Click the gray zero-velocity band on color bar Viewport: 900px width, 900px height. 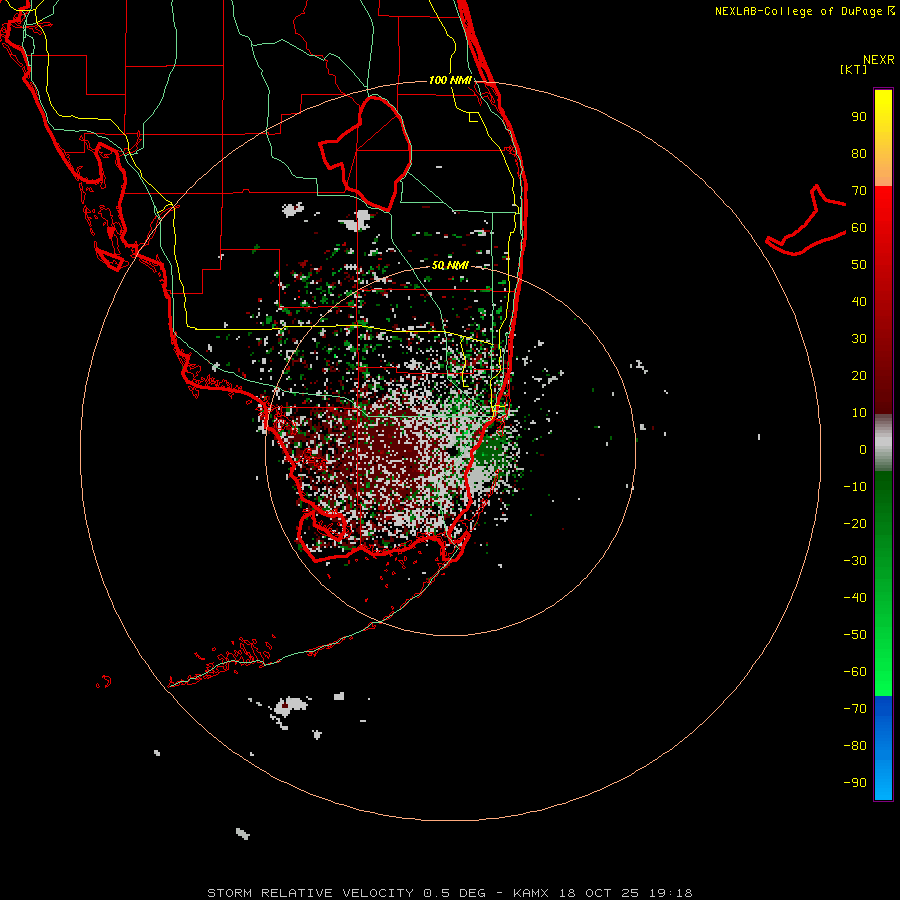click(x=883, y=443)
